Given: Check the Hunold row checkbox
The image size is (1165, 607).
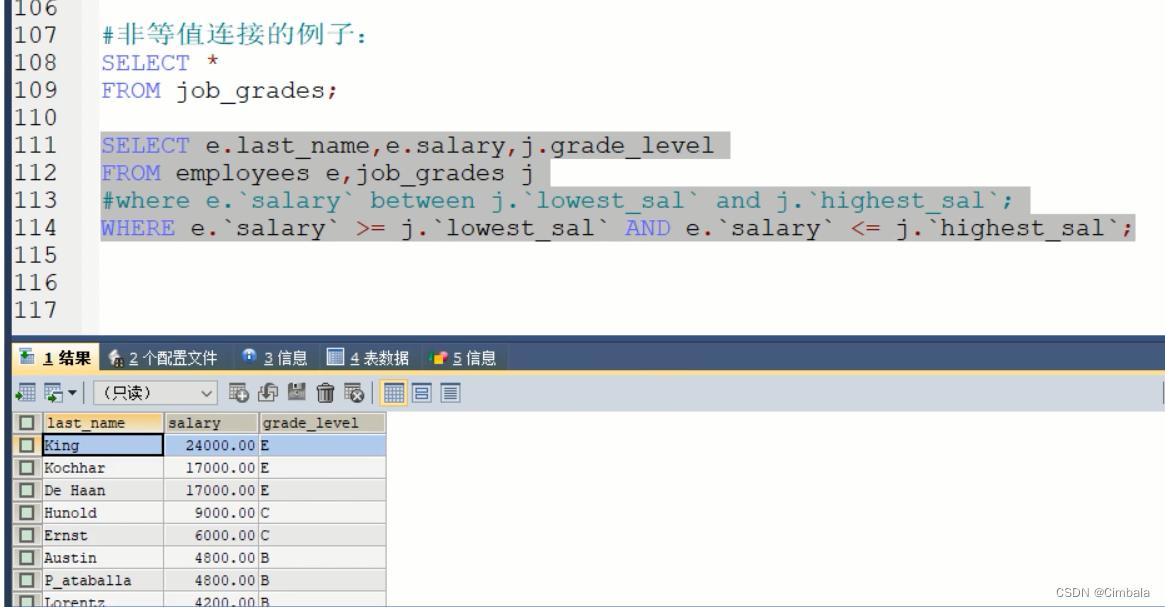Looking at the screenshot, I should point(27,513).
